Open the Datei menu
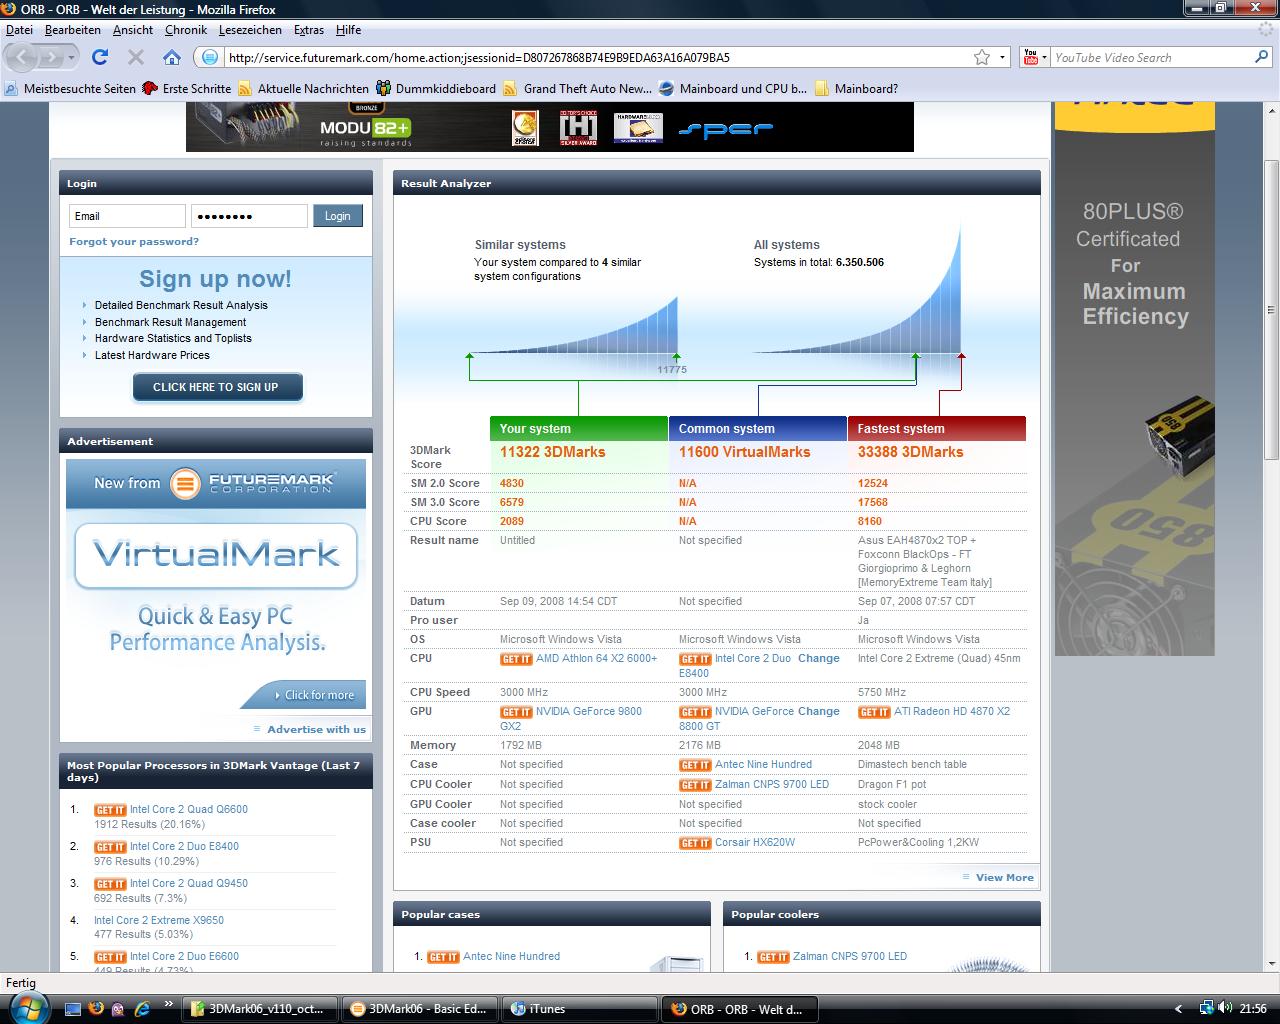Viewport: 1280px width, 1024px height. pos(19,30)
